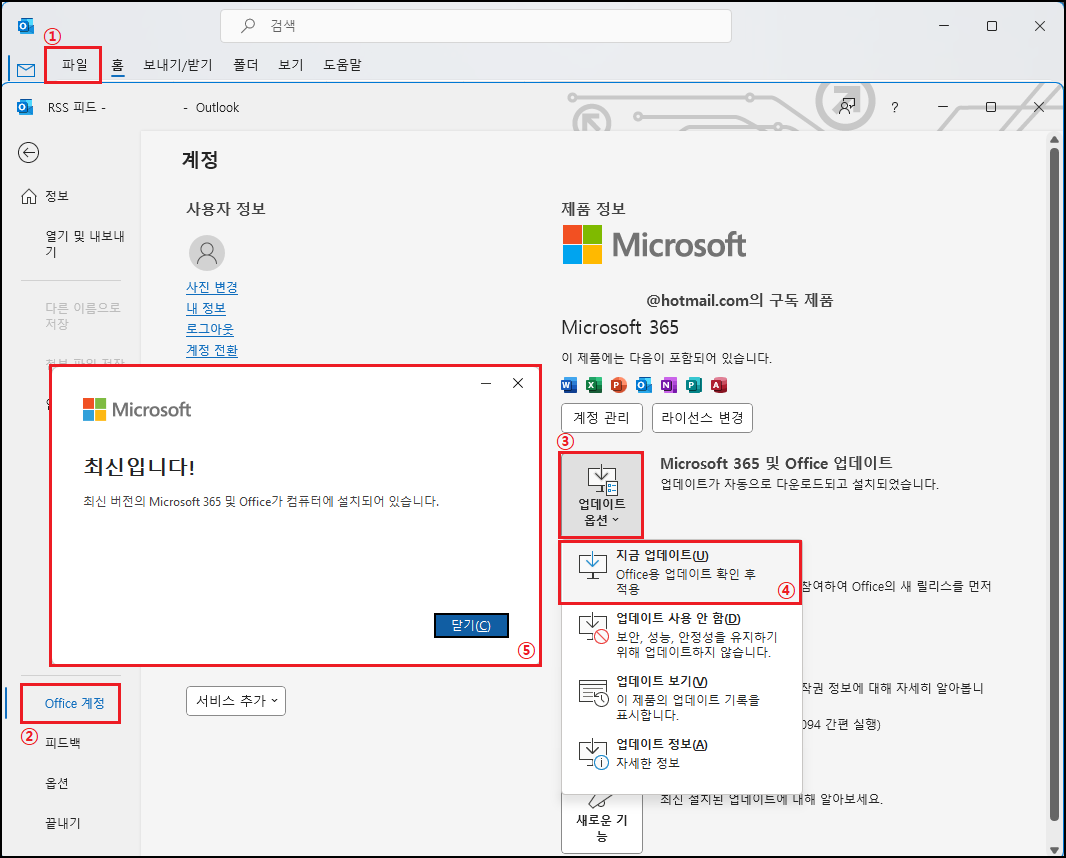
Task: Click the 계정 전환 link
Action: pyautogui.click(x=212, y=350)
